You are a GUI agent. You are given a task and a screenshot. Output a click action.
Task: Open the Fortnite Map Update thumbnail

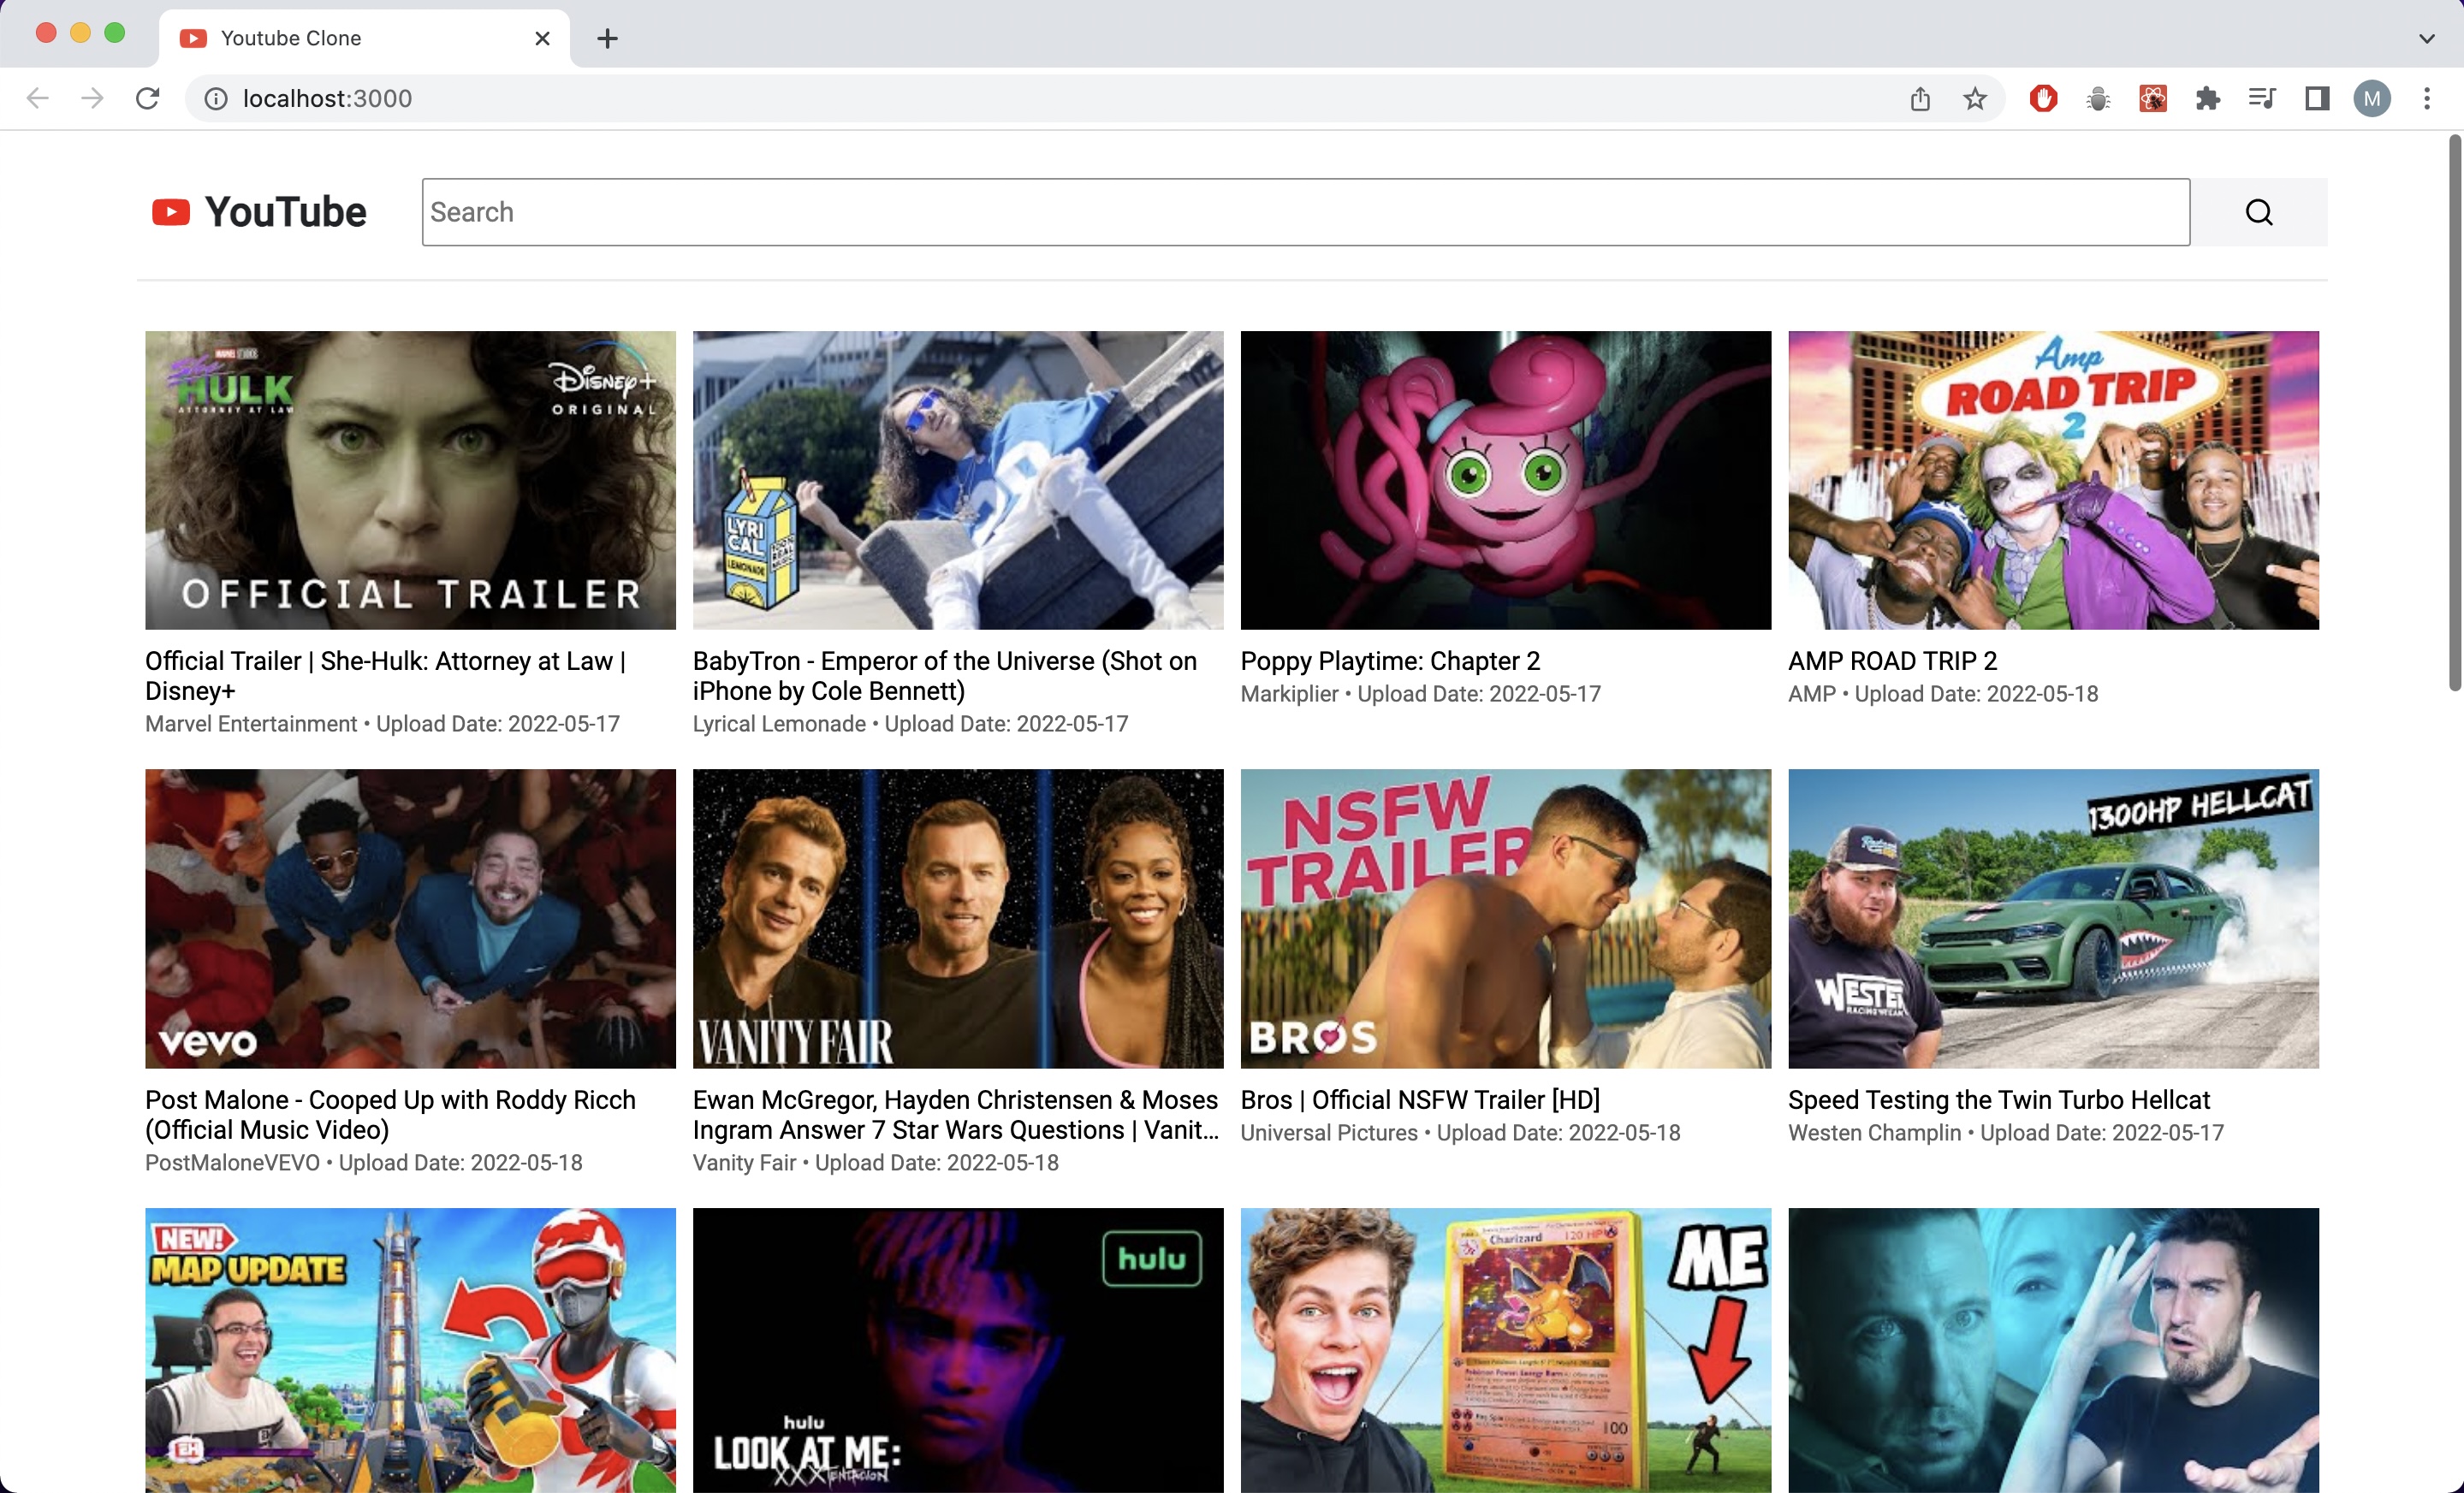(410, 1350)
